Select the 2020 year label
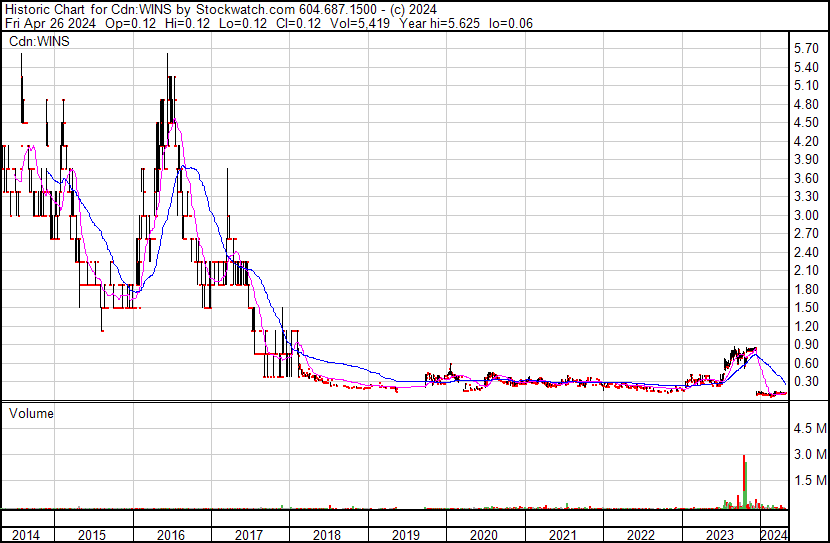This screenshot has width=830, height=543. click(485, 535)
